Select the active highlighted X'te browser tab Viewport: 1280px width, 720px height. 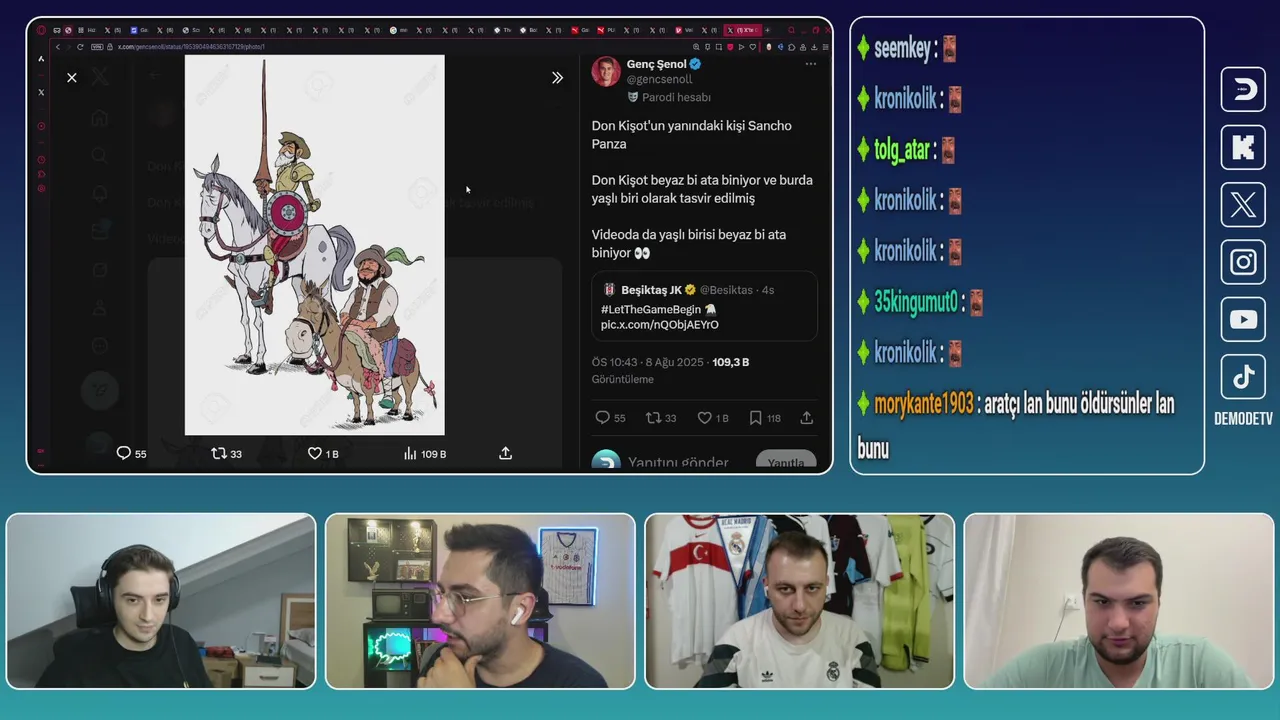tap(743, 30)
